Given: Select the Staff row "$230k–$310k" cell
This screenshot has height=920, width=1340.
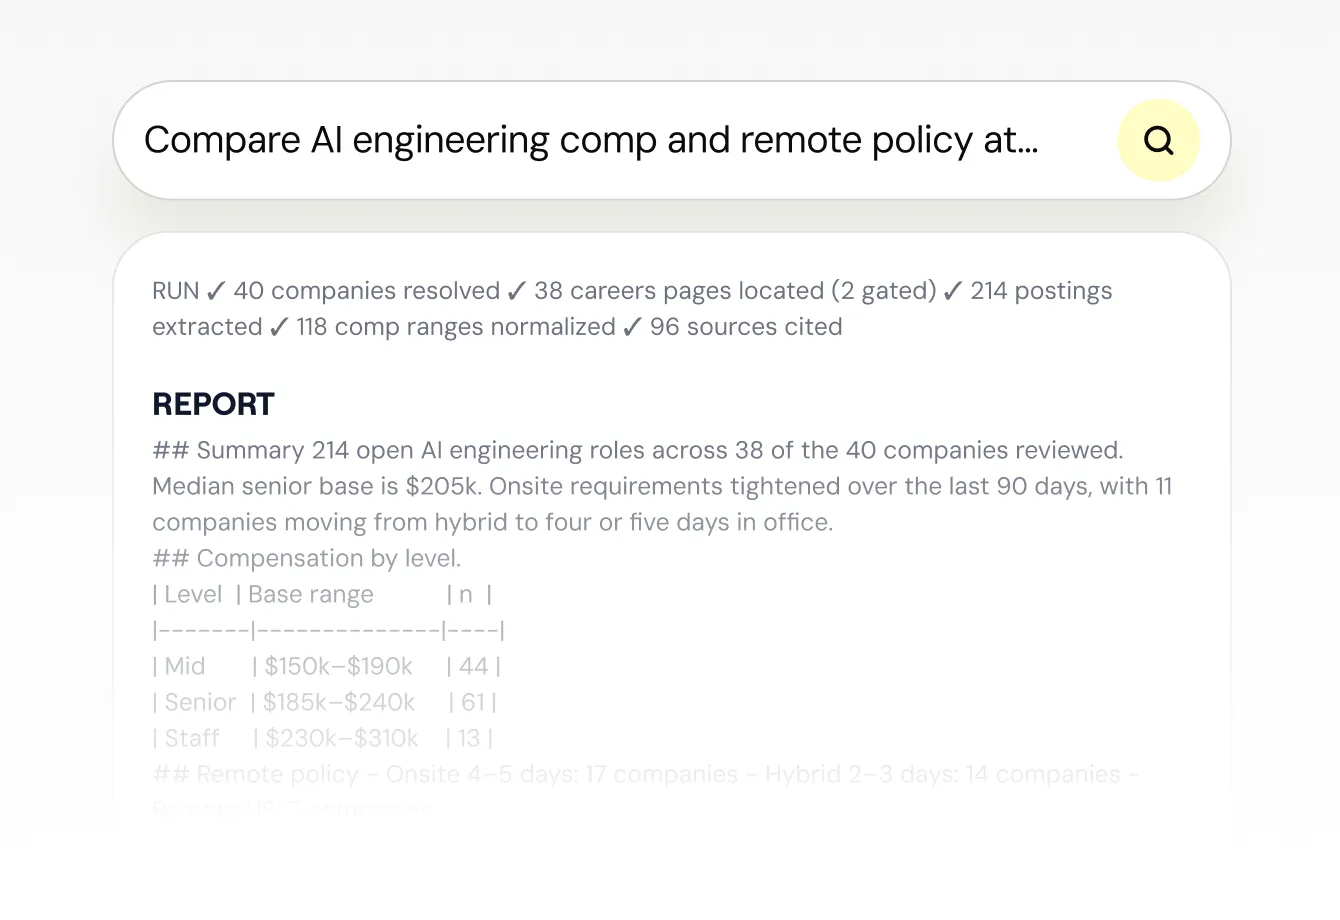Looking at the screenshot, I should [342, 738].
